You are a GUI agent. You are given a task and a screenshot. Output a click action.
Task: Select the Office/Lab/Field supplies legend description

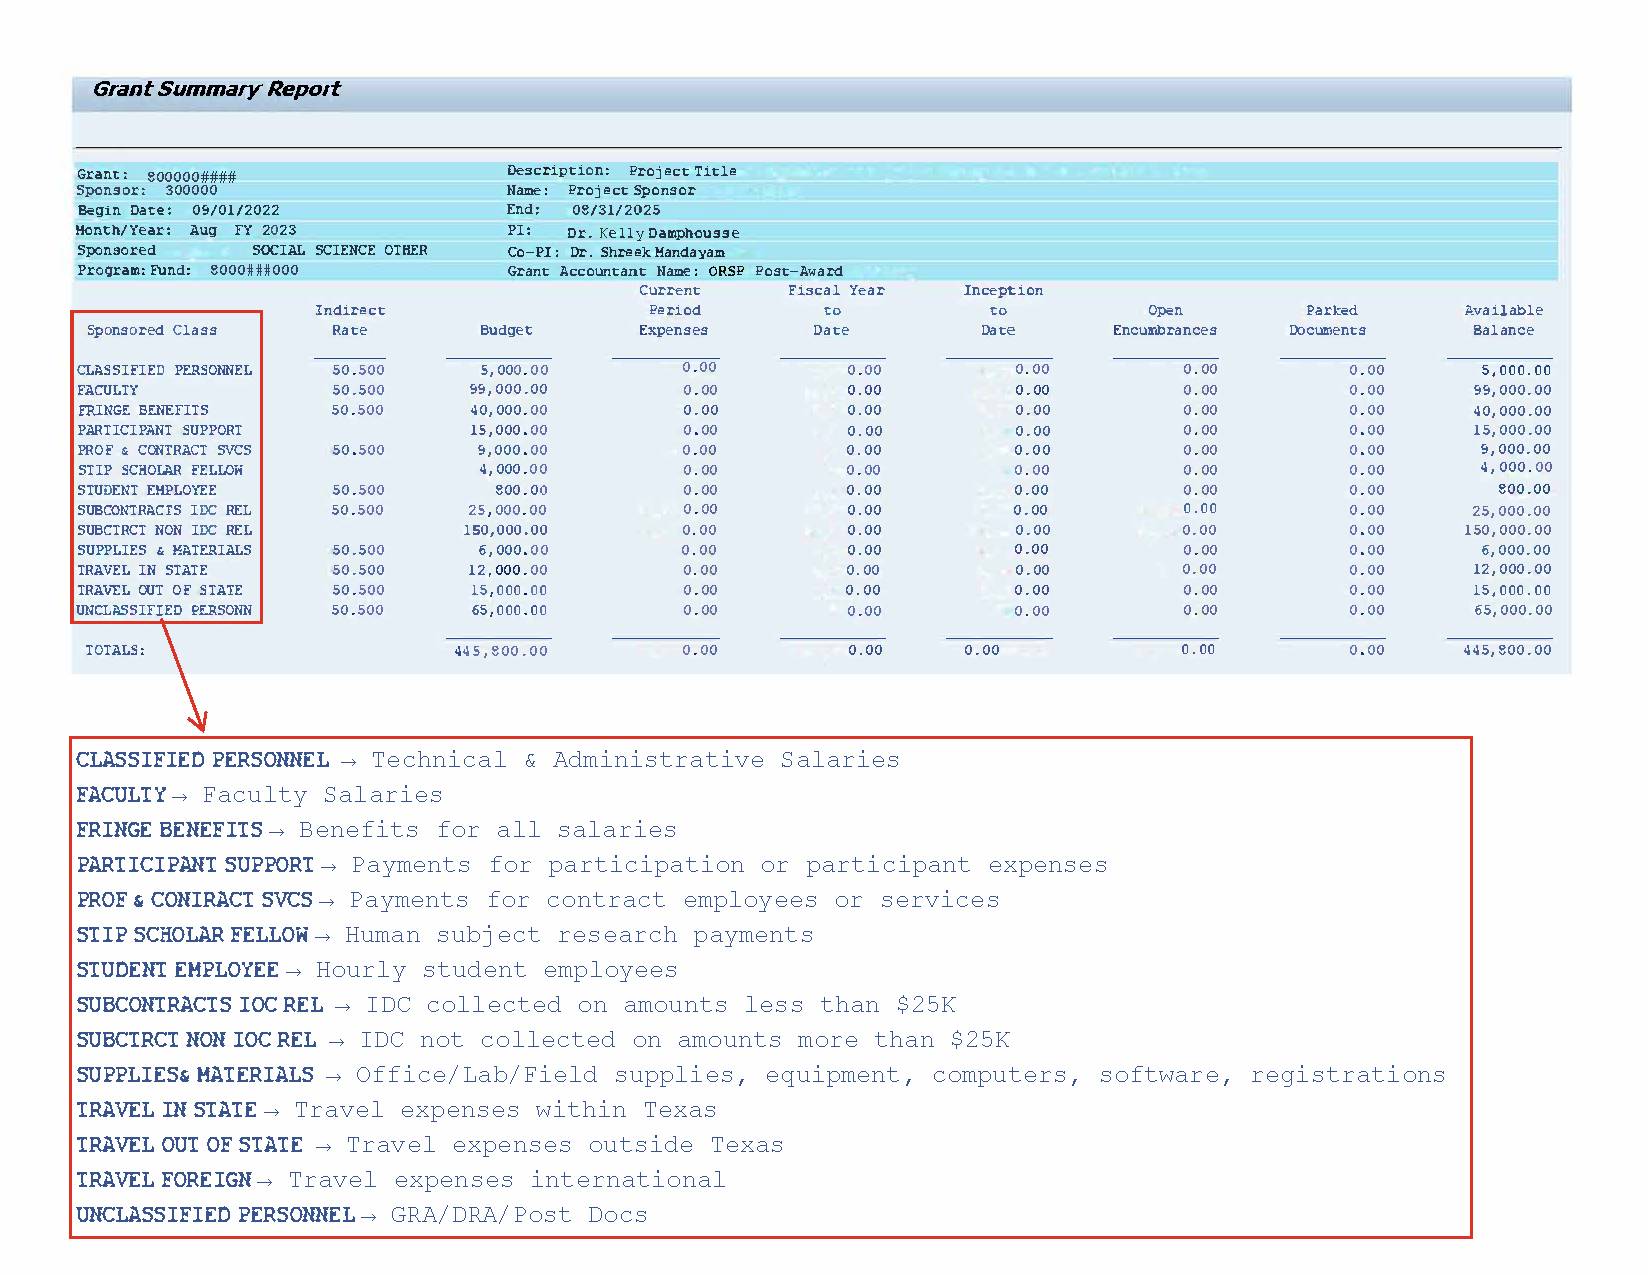[x=900, y=1075]
